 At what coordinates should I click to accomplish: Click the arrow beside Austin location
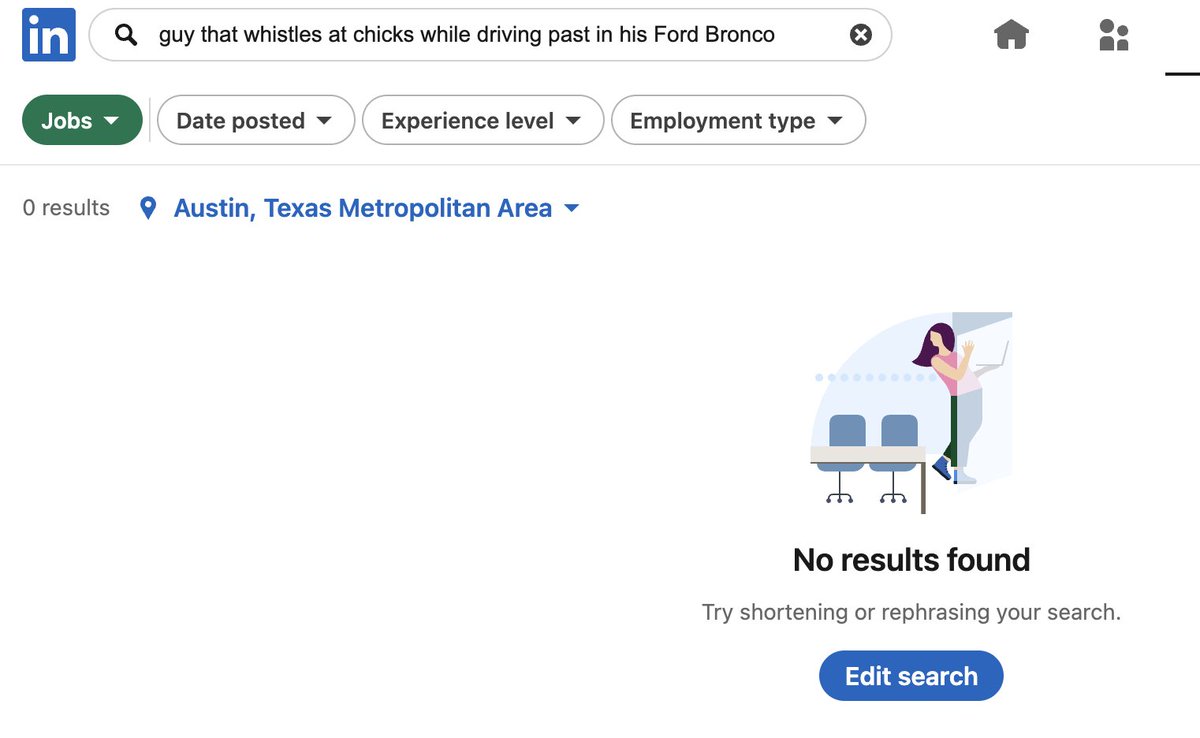[x=572, y=209]
